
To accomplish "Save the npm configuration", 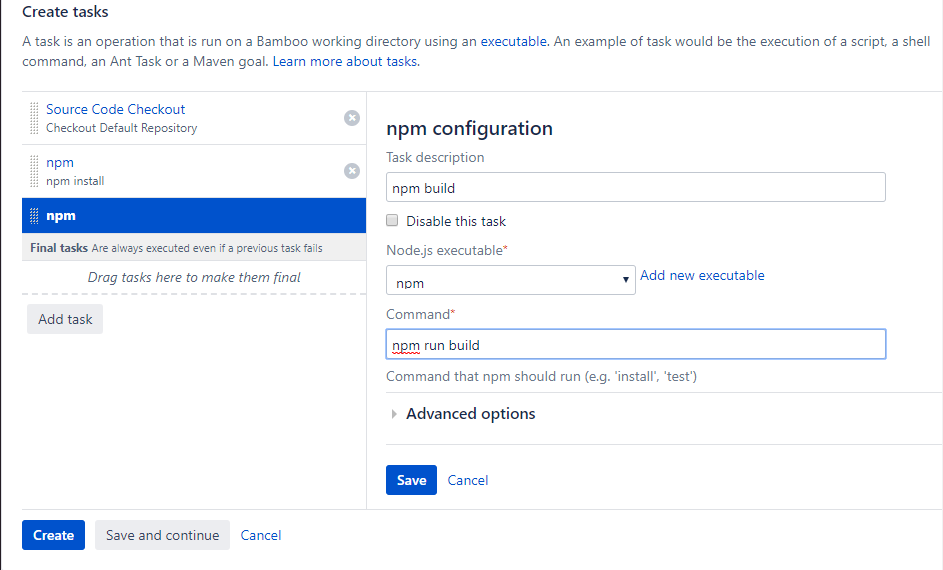I will click(x=411, y=480).
